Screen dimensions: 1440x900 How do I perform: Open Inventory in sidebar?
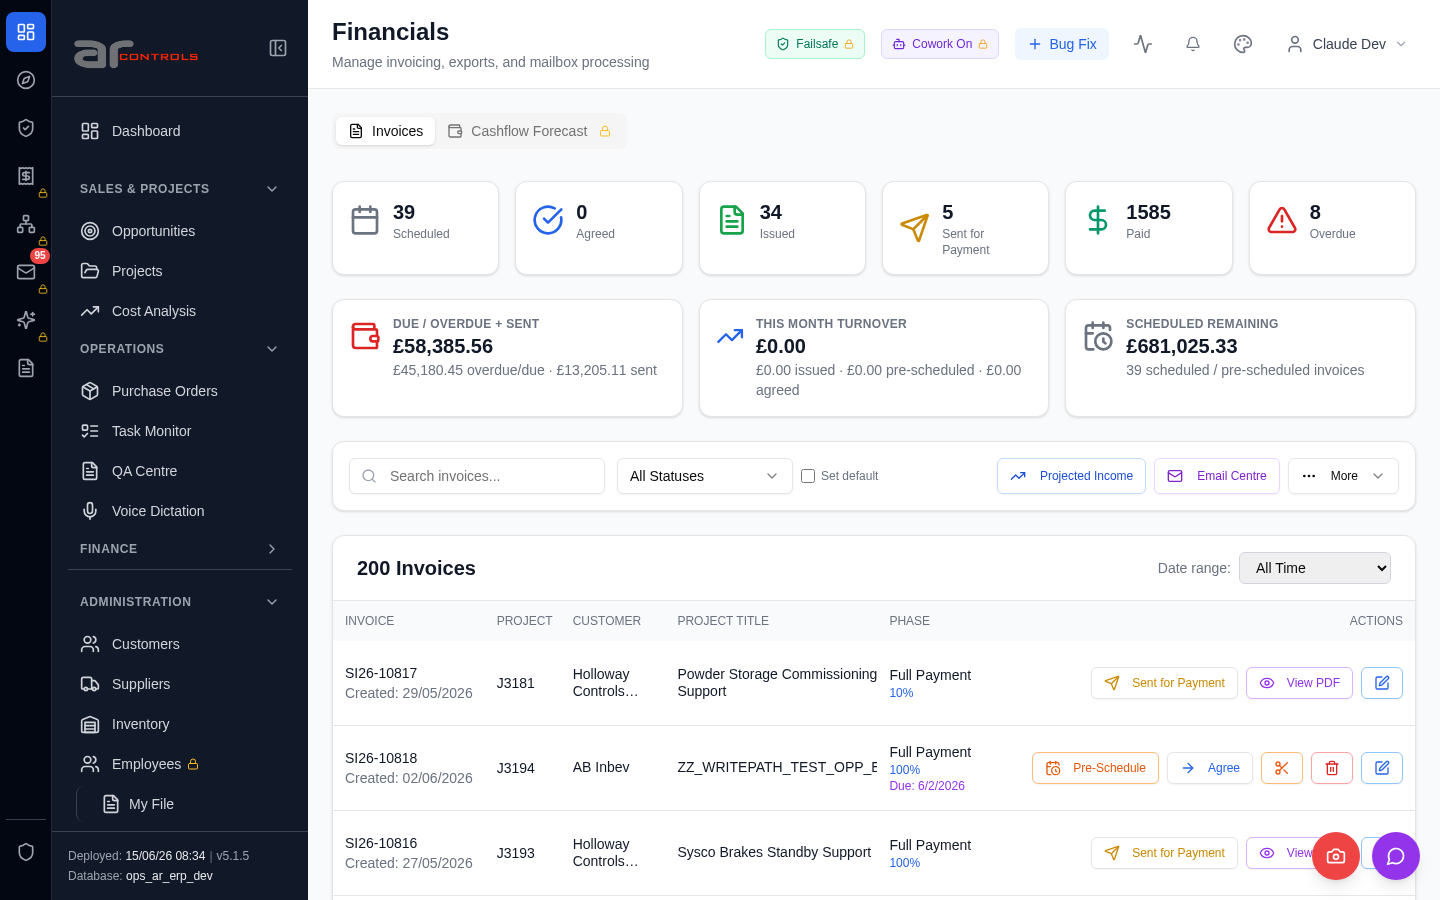click(180, 724)
